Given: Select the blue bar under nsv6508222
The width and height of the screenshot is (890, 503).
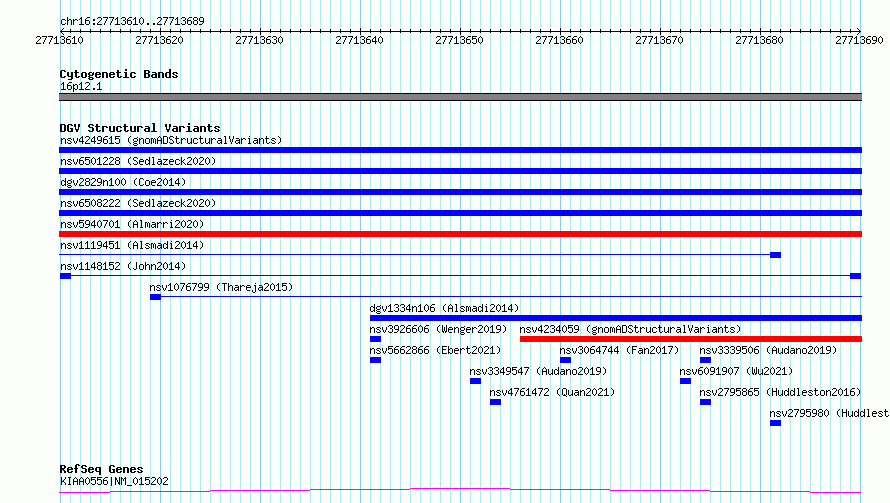Looking at the screenshot, I should [460, 213].
